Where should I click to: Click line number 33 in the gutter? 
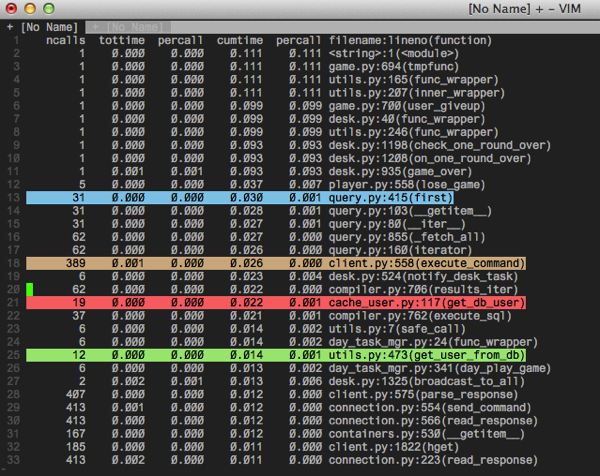click(x=13, y=460)
